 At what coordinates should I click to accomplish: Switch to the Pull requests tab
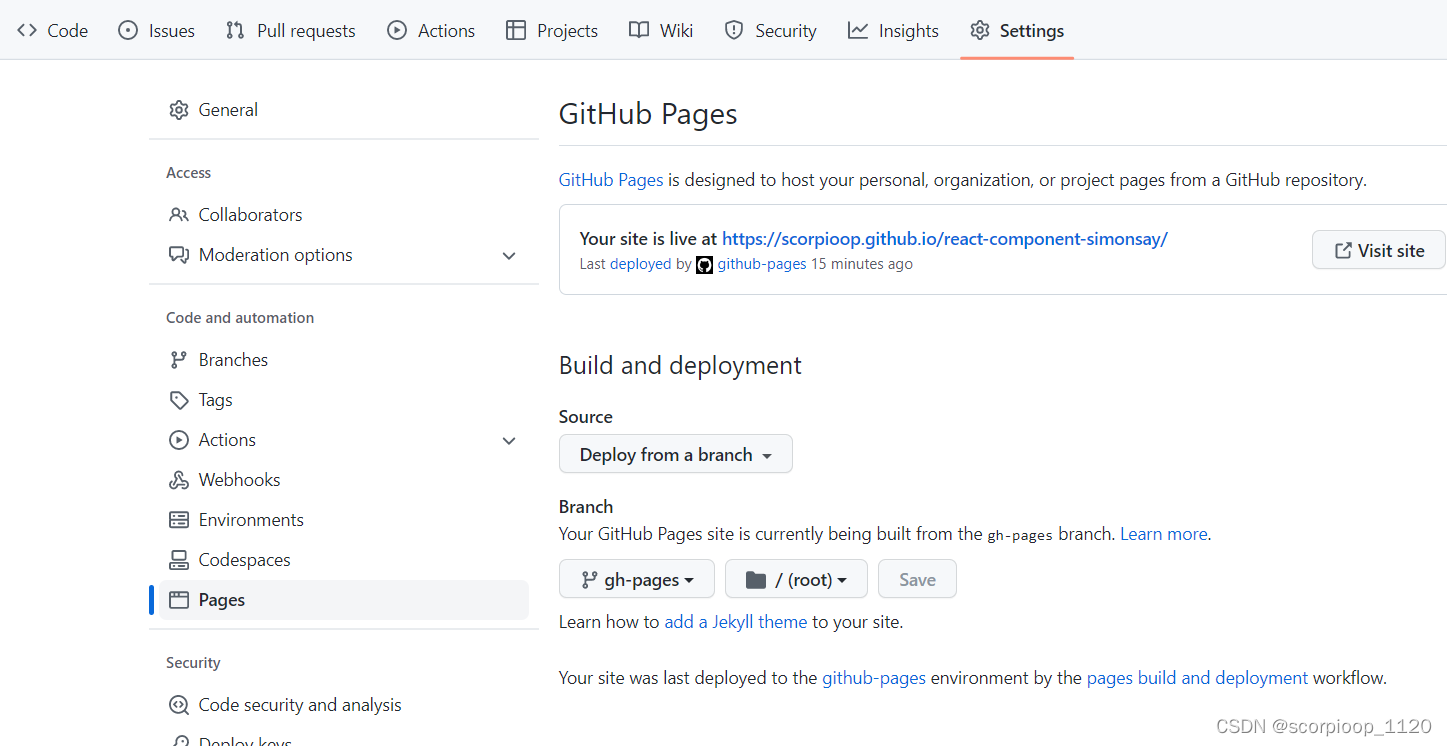290,30
